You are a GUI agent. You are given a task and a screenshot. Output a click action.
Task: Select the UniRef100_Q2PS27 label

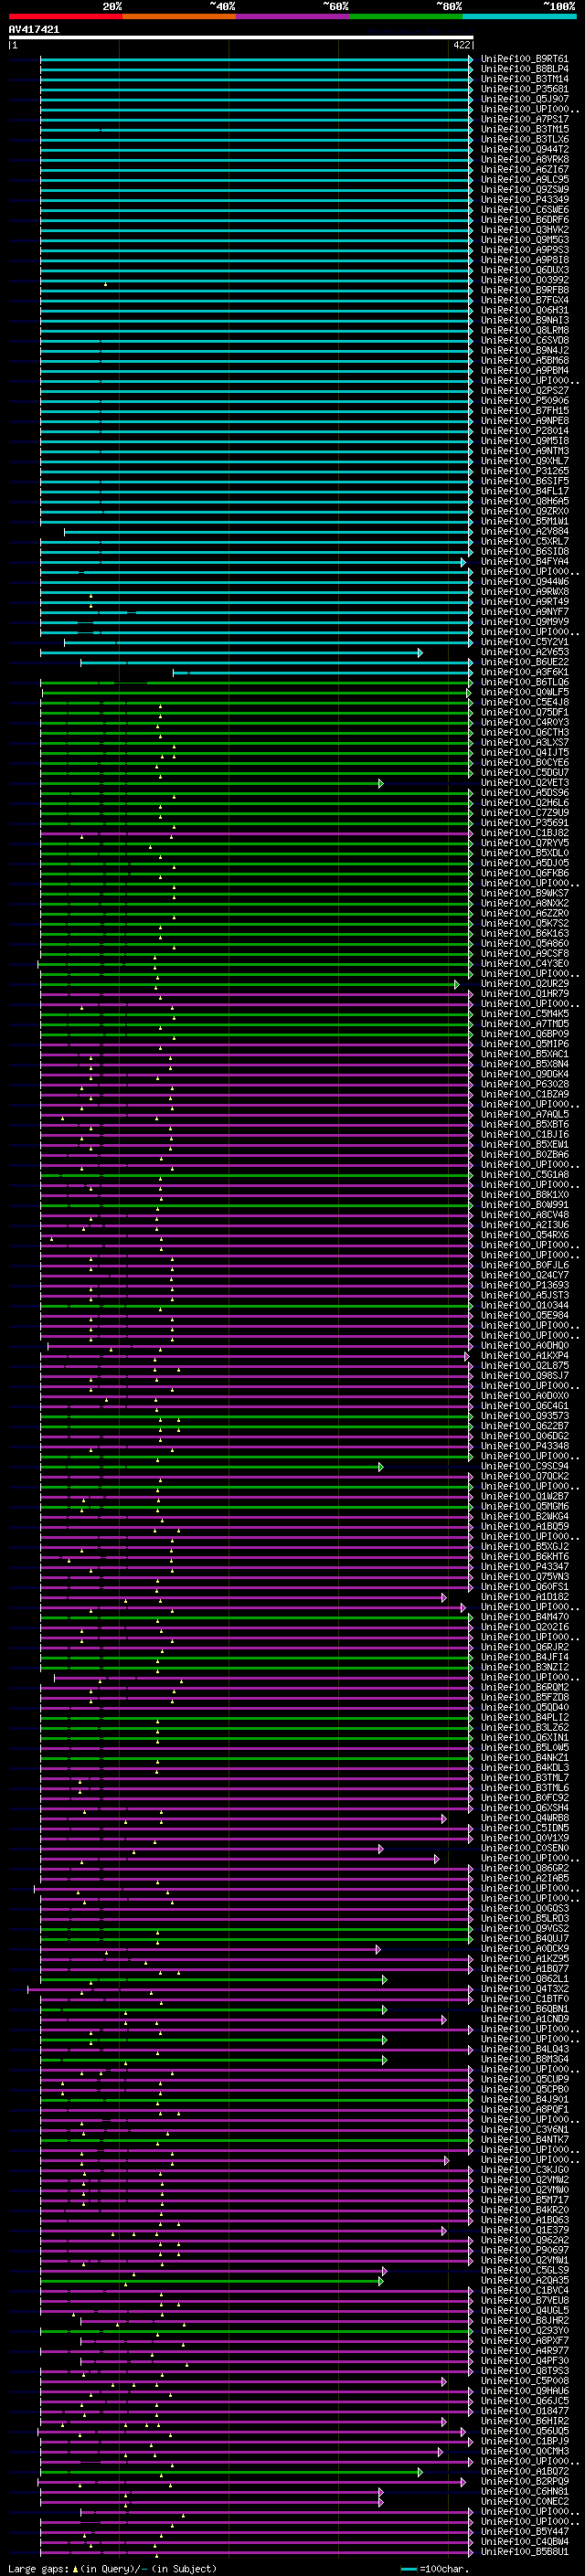click(x=525, y=391)
